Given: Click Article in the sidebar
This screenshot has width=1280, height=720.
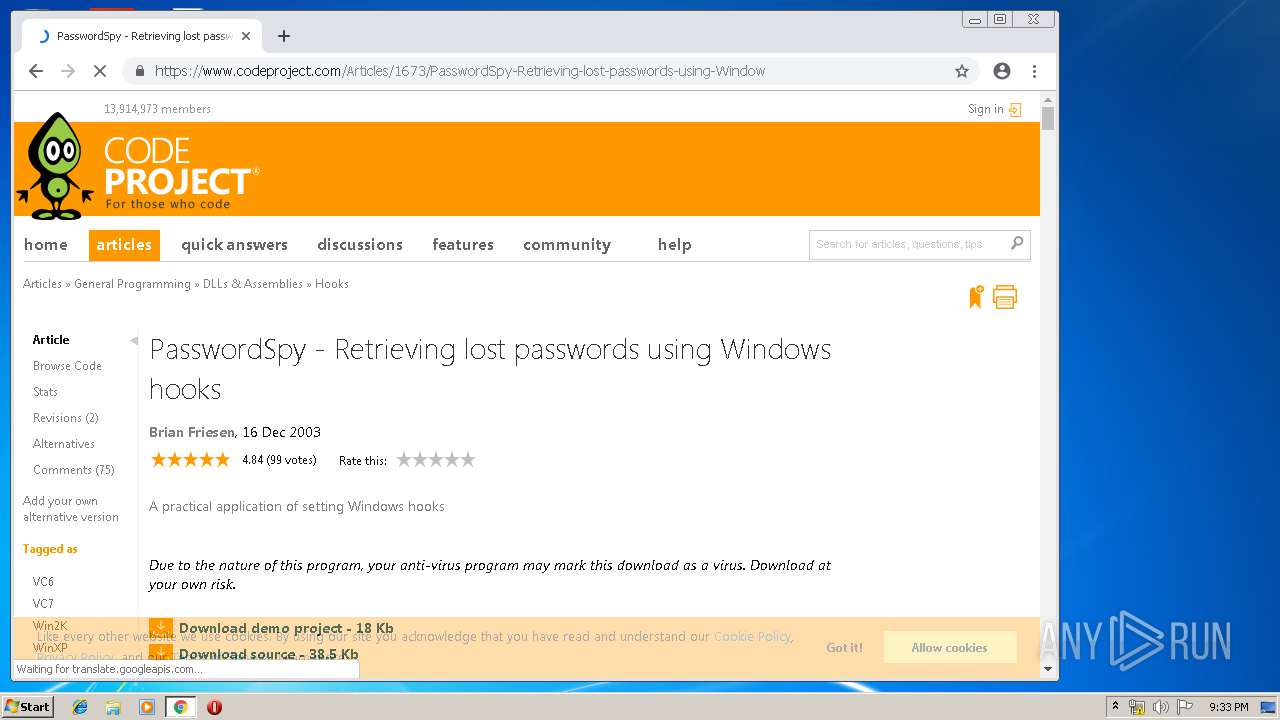Looking at the screenshot, I should (x=51, y=340).
